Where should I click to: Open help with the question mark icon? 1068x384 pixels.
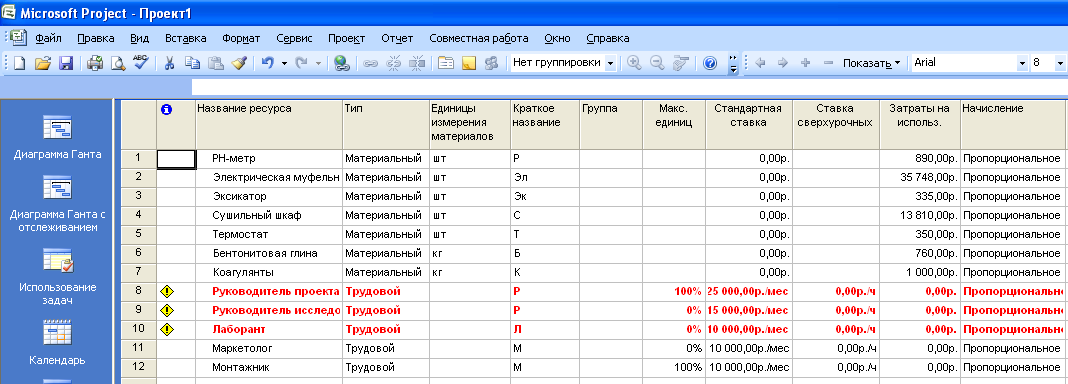[710, 63]
